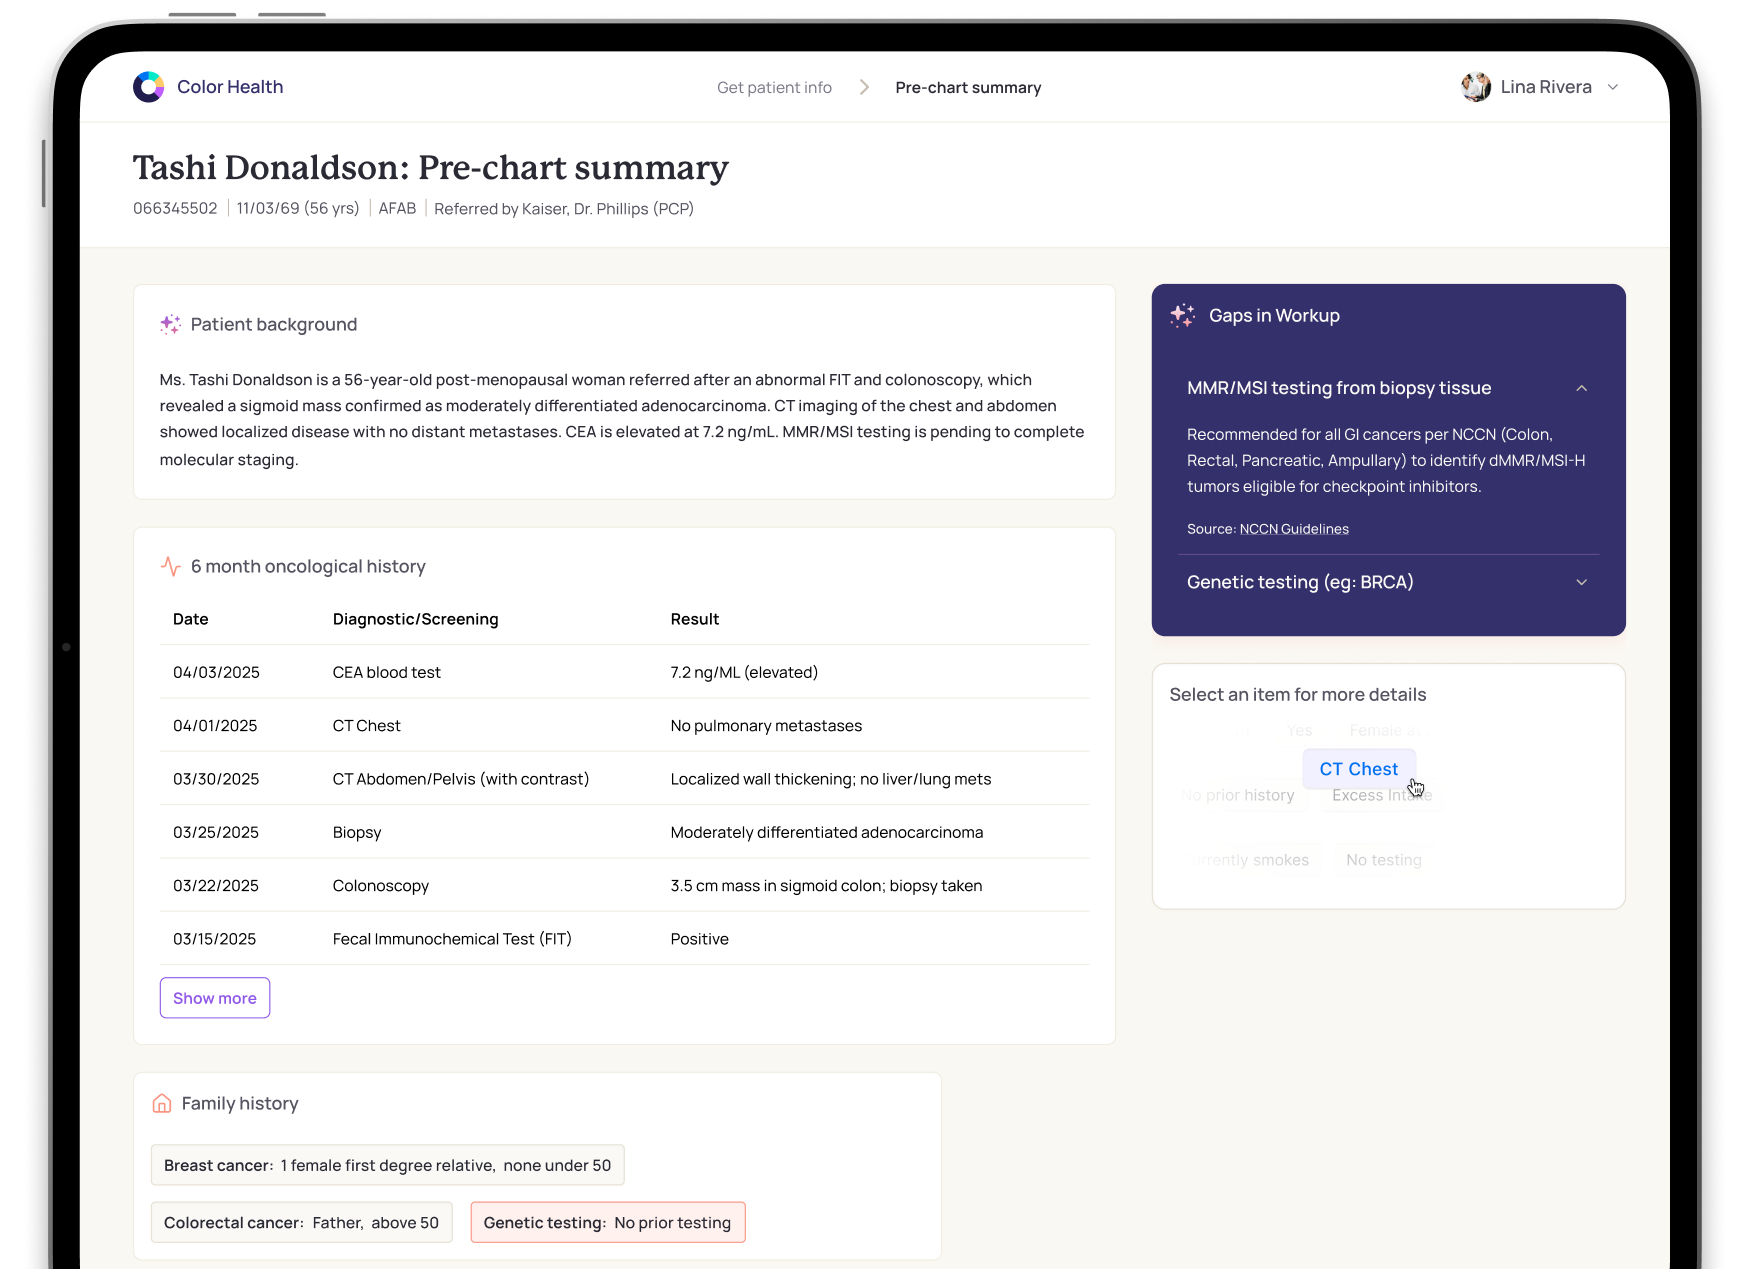Click the 3.5 cm mass in sigmoid colon result

click(826, 885)
